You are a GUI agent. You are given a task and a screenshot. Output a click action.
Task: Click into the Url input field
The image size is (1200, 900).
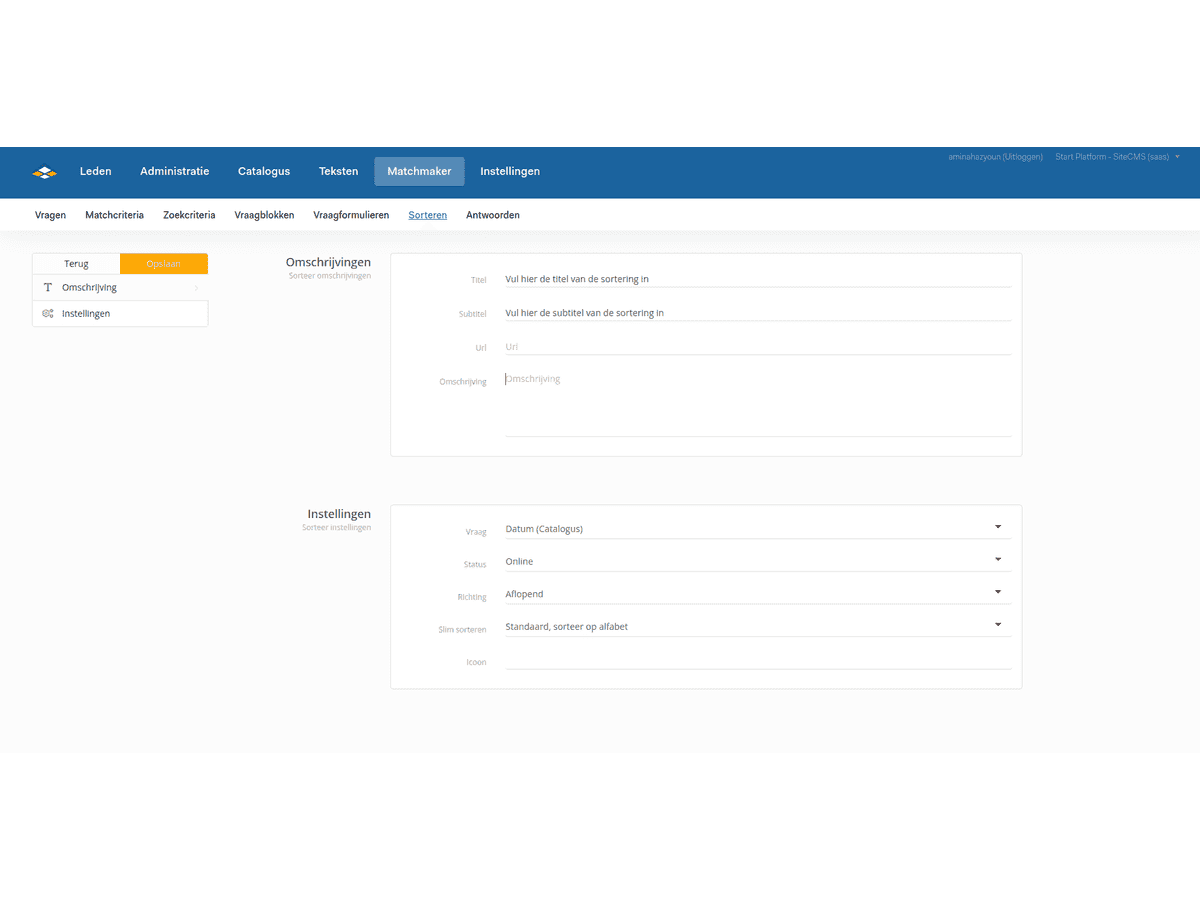point(757,347)
